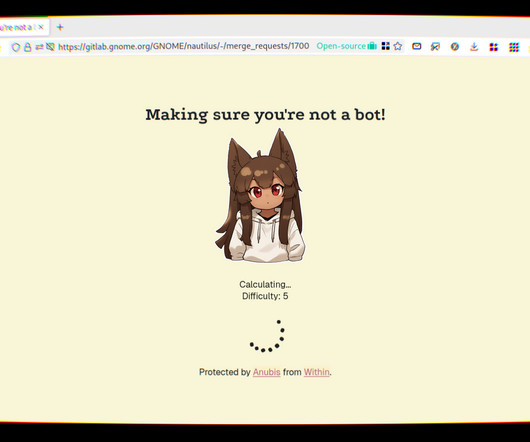Click the gitlab.gnome.org URL field
Viewport: 530px width, 442px height.
184,46
